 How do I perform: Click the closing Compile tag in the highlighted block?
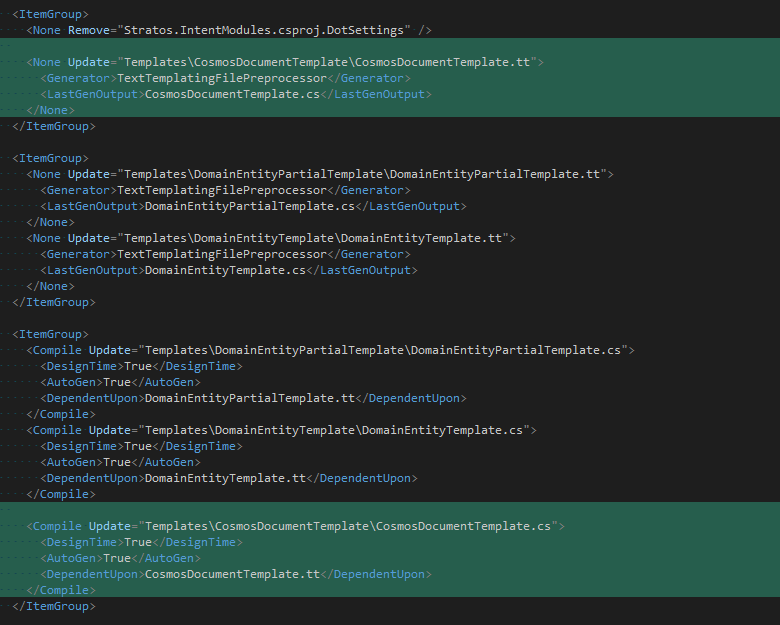61,590
